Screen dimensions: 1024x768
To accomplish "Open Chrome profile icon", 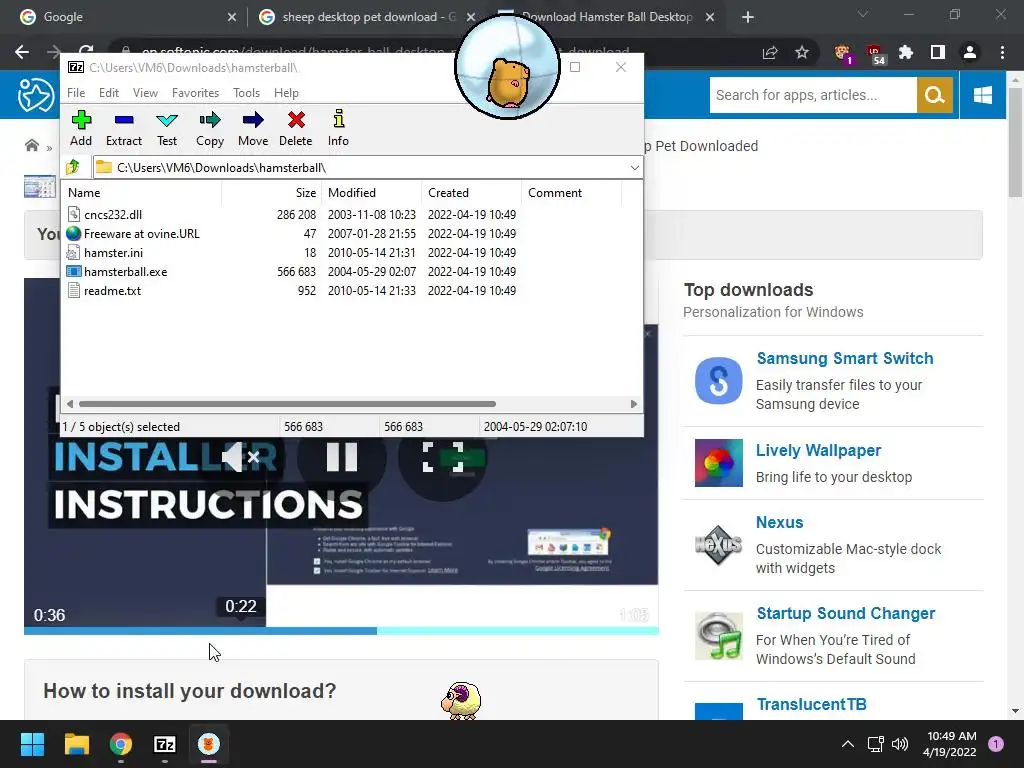I will click(x=970, y=52).
